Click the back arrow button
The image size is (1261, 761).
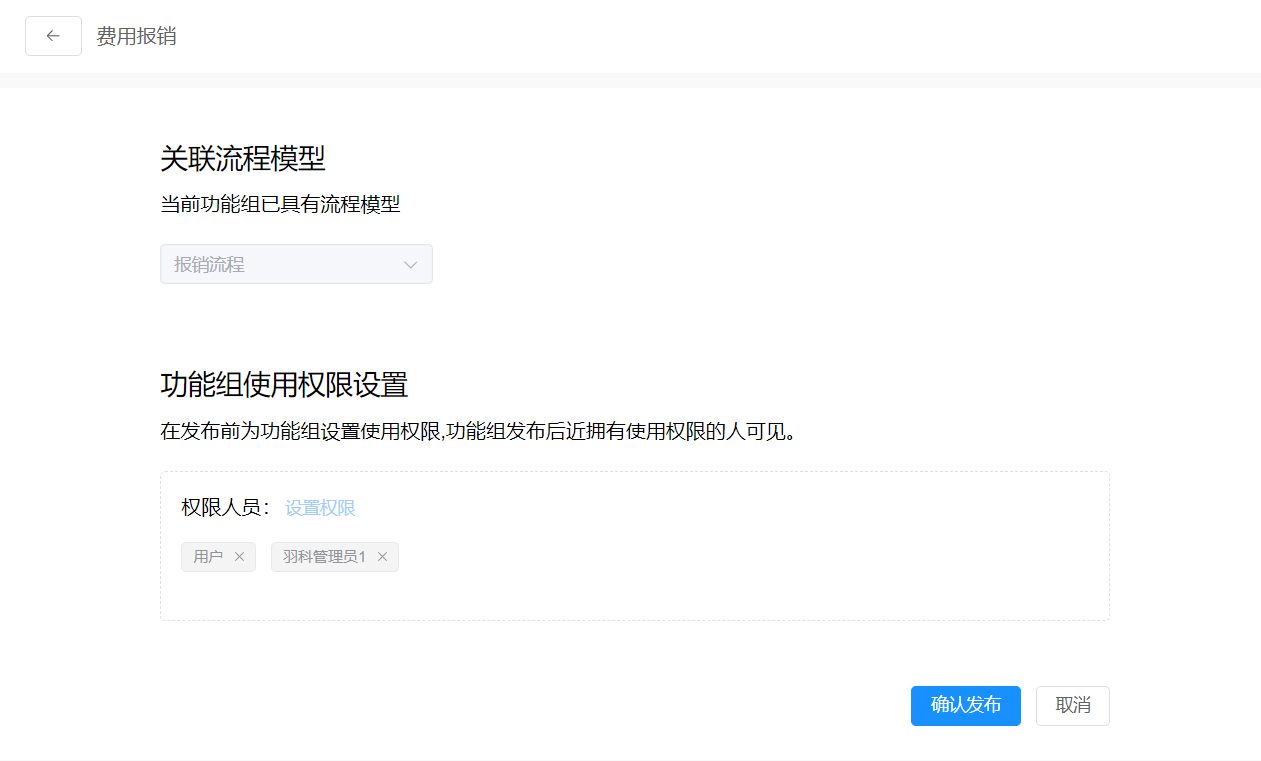53,36
